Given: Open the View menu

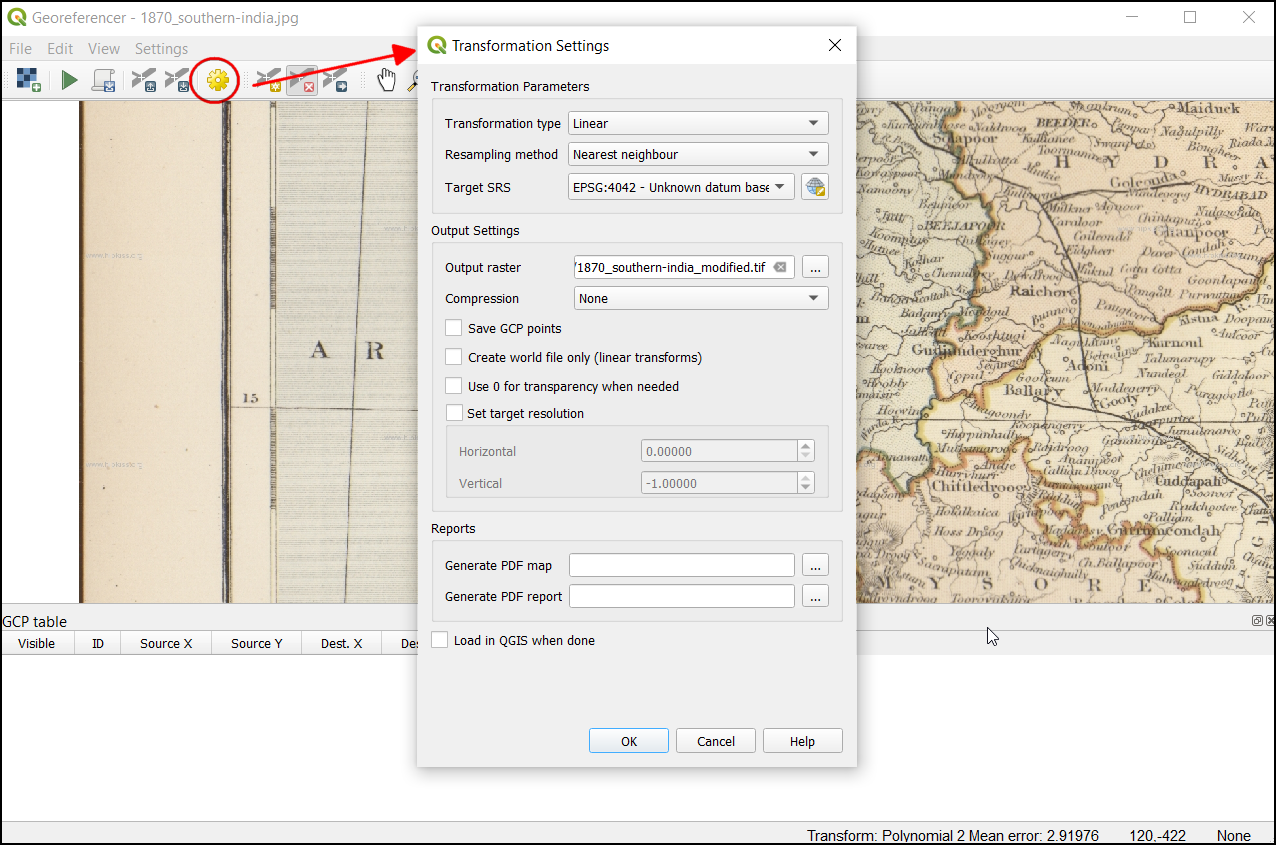Looking at the screenshot, I should tap(103, 48).
